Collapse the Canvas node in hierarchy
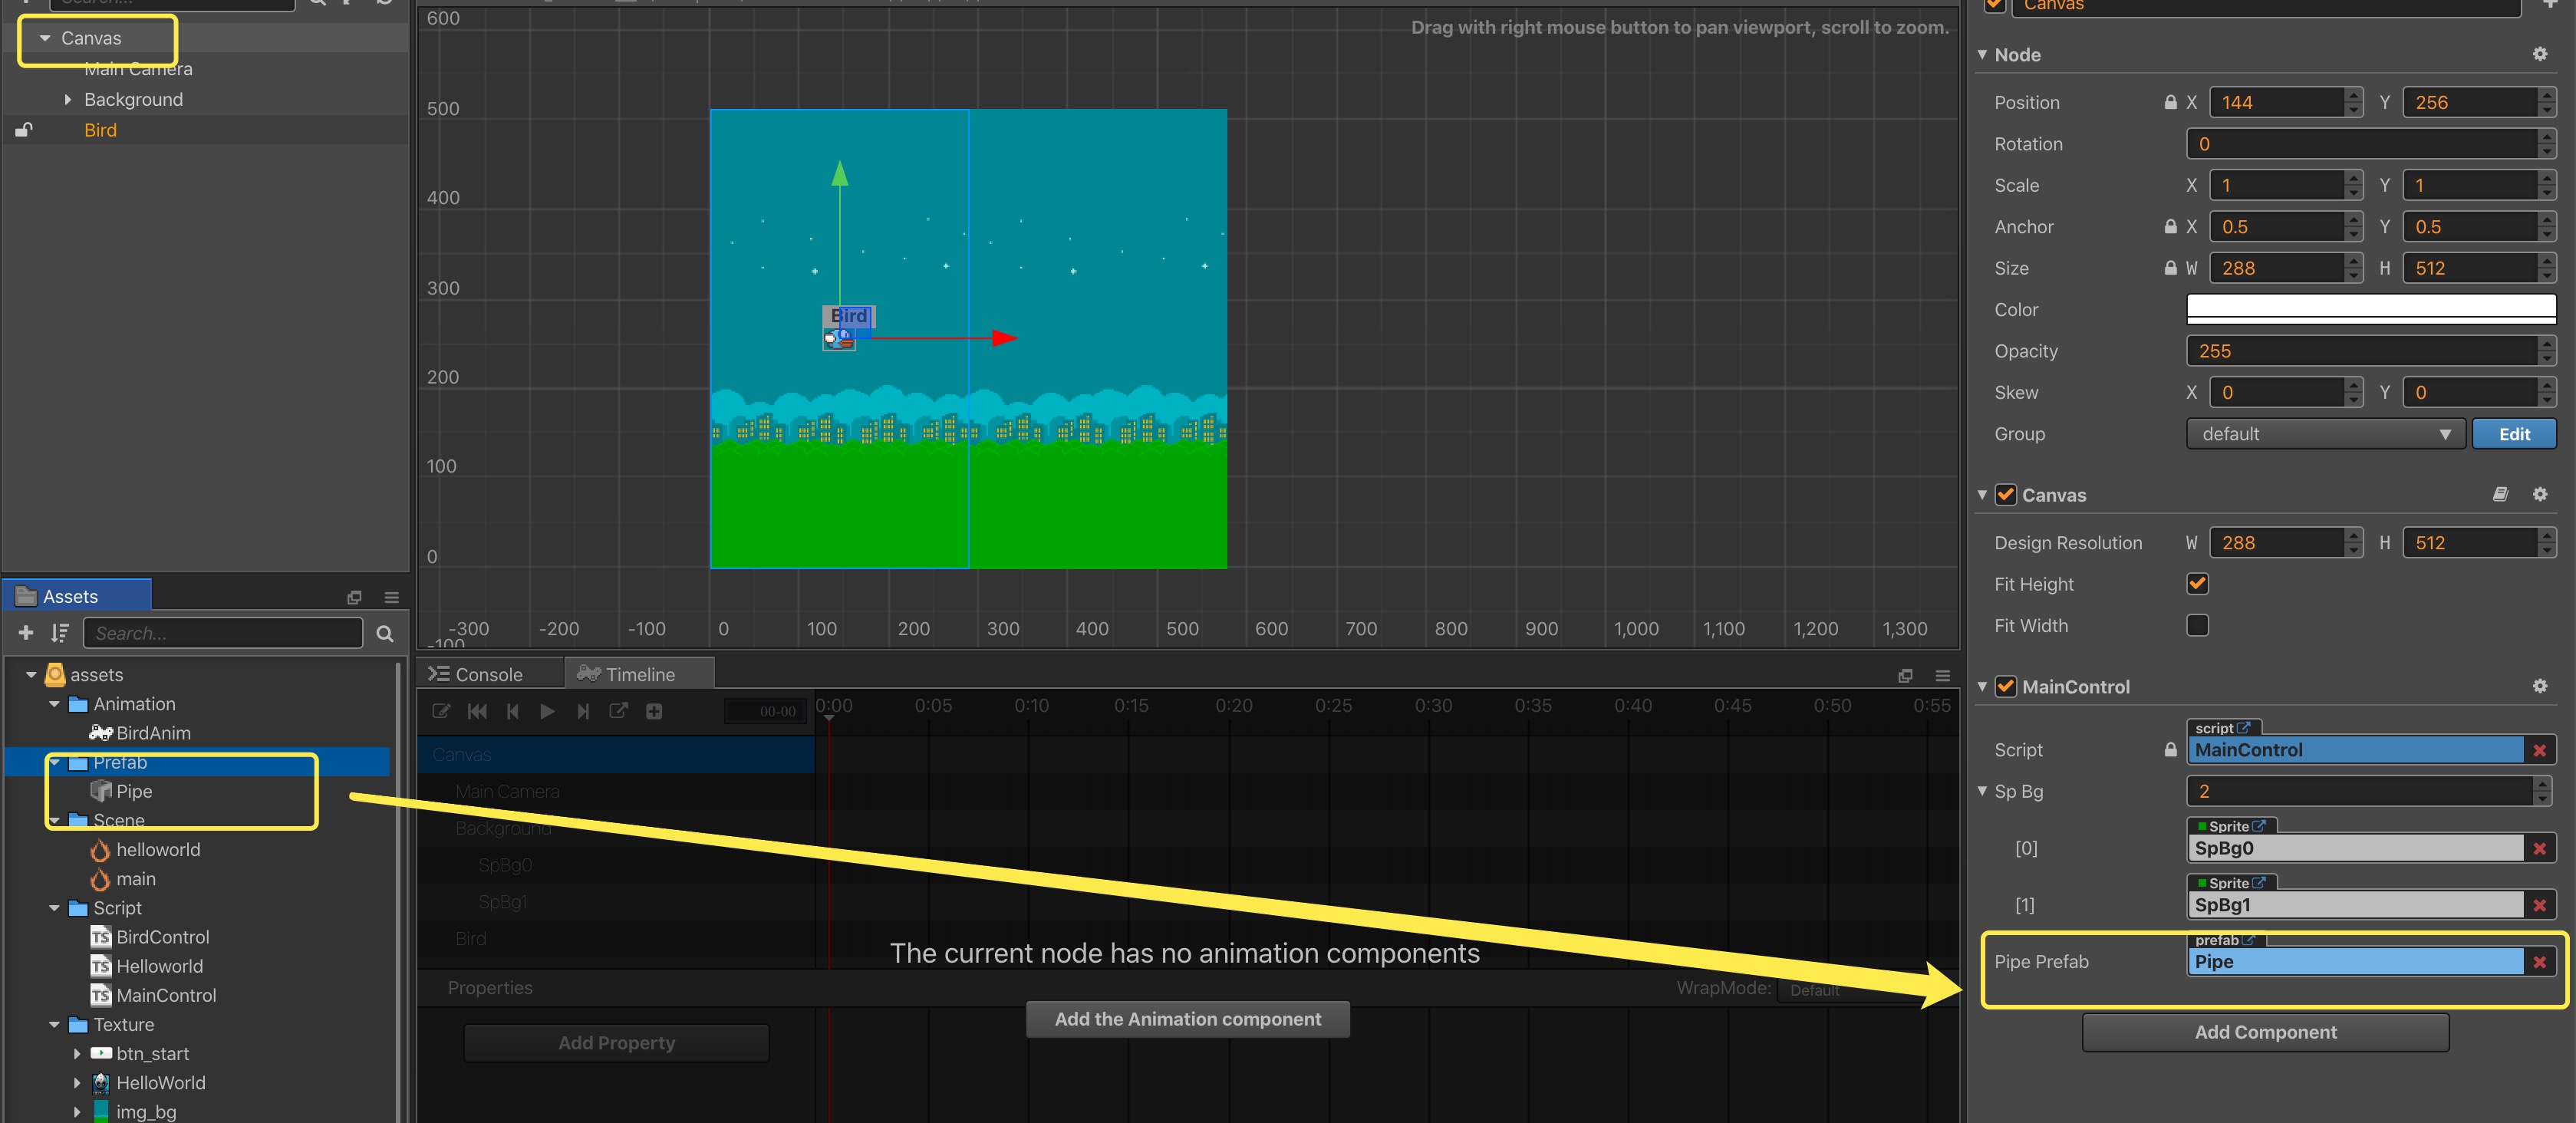Screen dimensions: 2576x1123 [x=45, y=38]
